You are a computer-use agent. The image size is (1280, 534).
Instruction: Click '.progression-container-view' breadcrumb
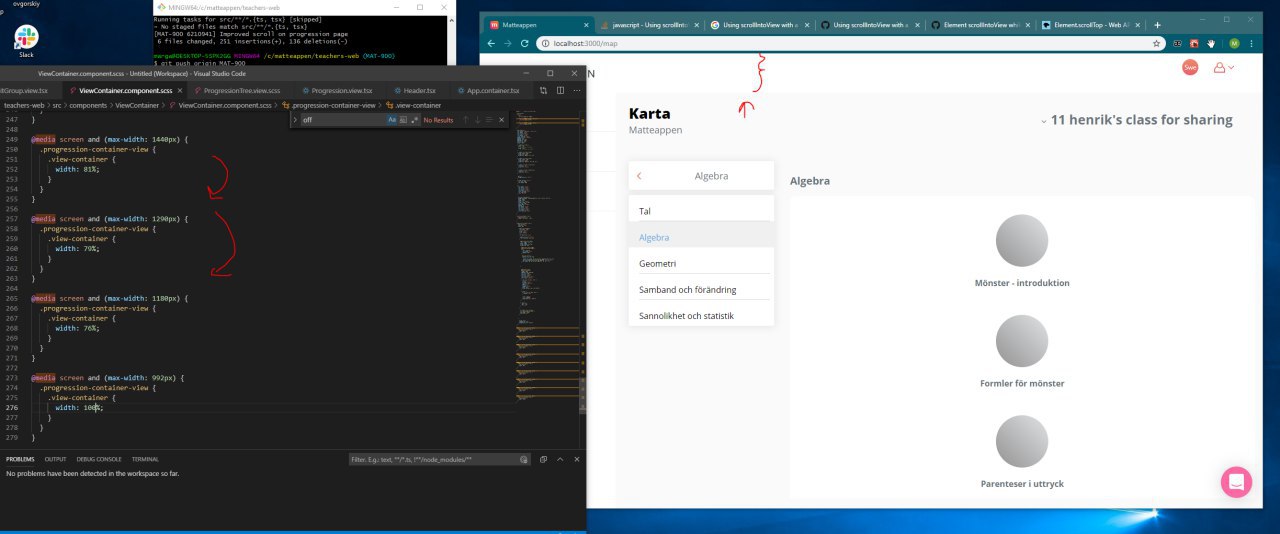pyautogui.click(x=332, y=104)
